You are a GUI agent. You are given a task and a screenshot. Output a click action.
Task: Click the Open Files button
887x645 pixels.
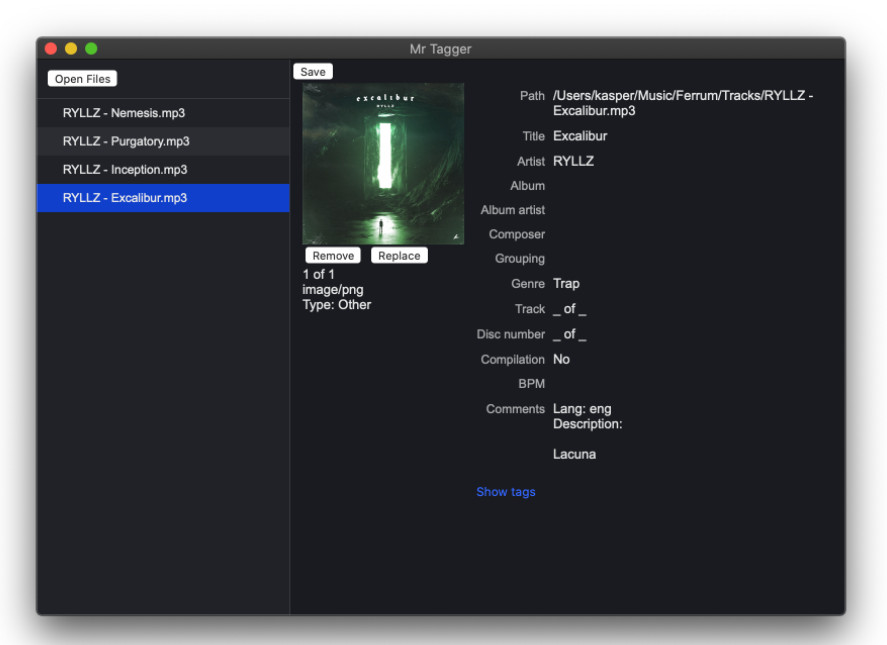point(82,79)
